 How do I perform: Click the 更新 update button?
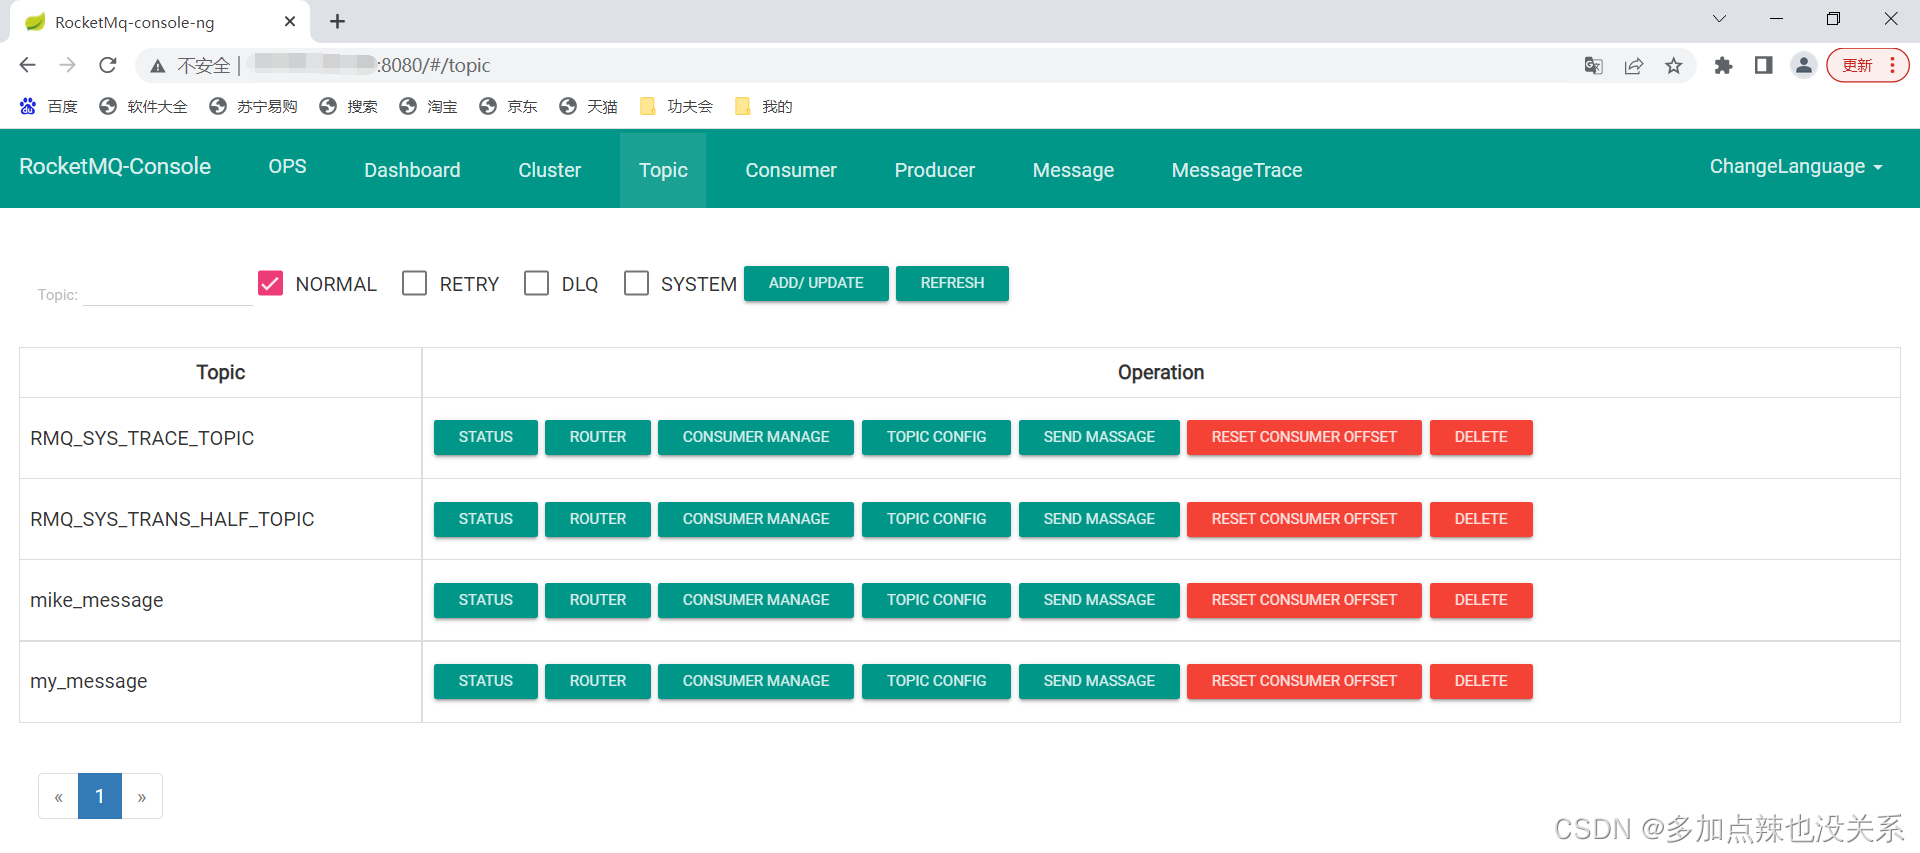1857,66
